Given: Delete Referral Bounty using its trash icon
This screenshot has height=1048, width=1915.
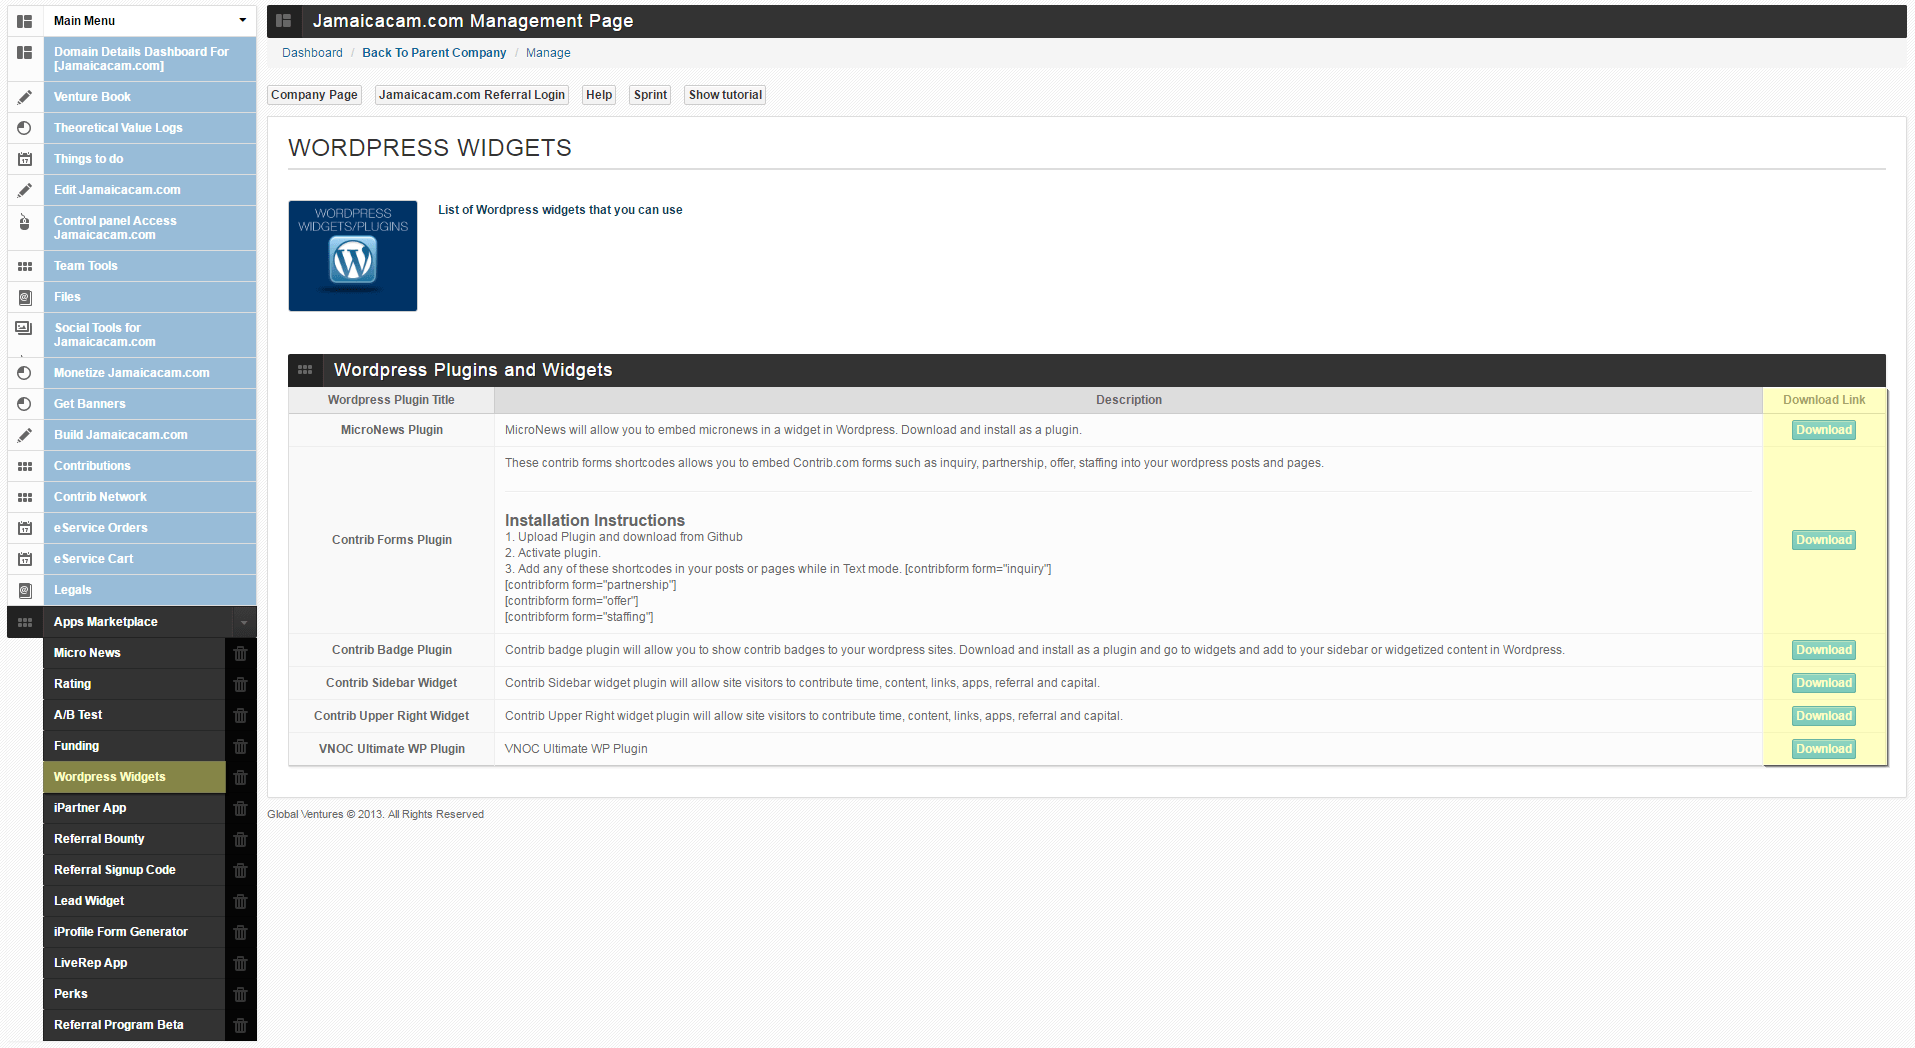Looking at the screenshot, I should [x=240, y=839].
